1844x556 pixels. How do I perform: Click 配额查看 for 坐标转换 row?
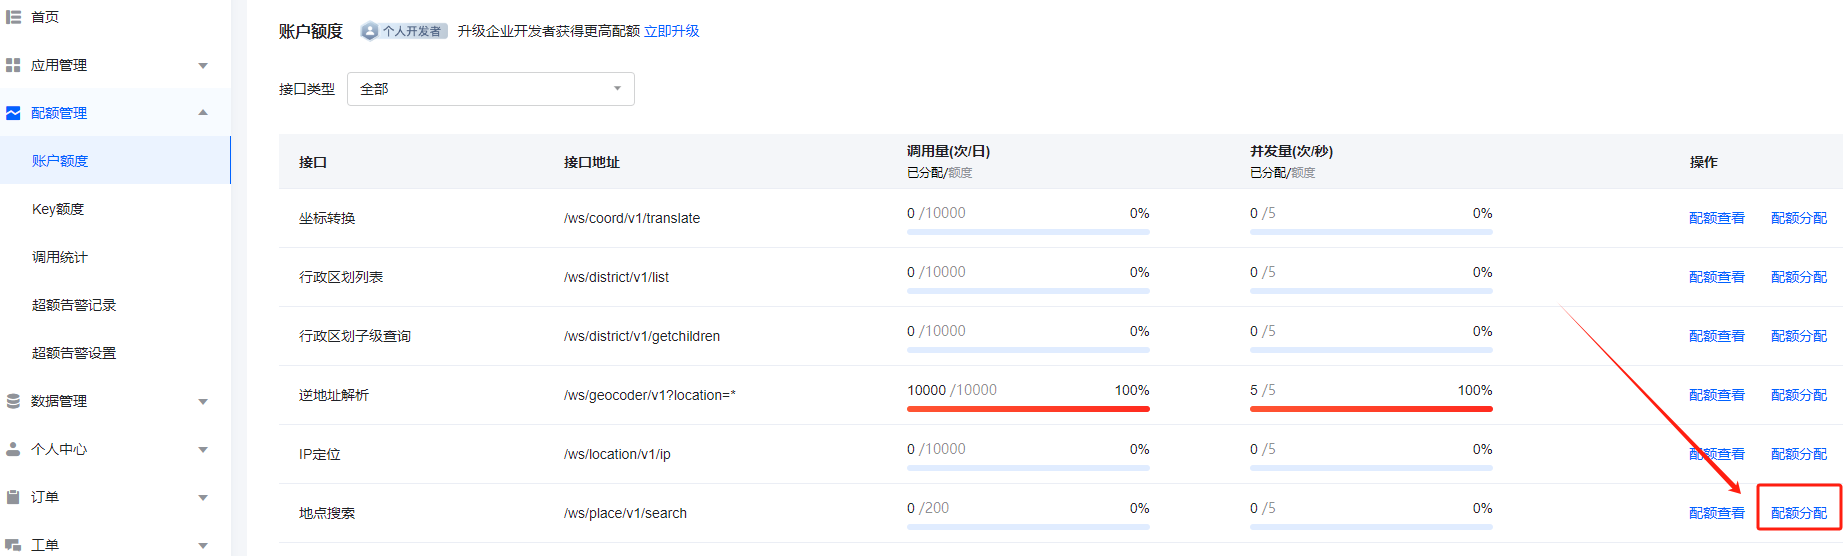pyautogui.click(x=1716, y=218)
